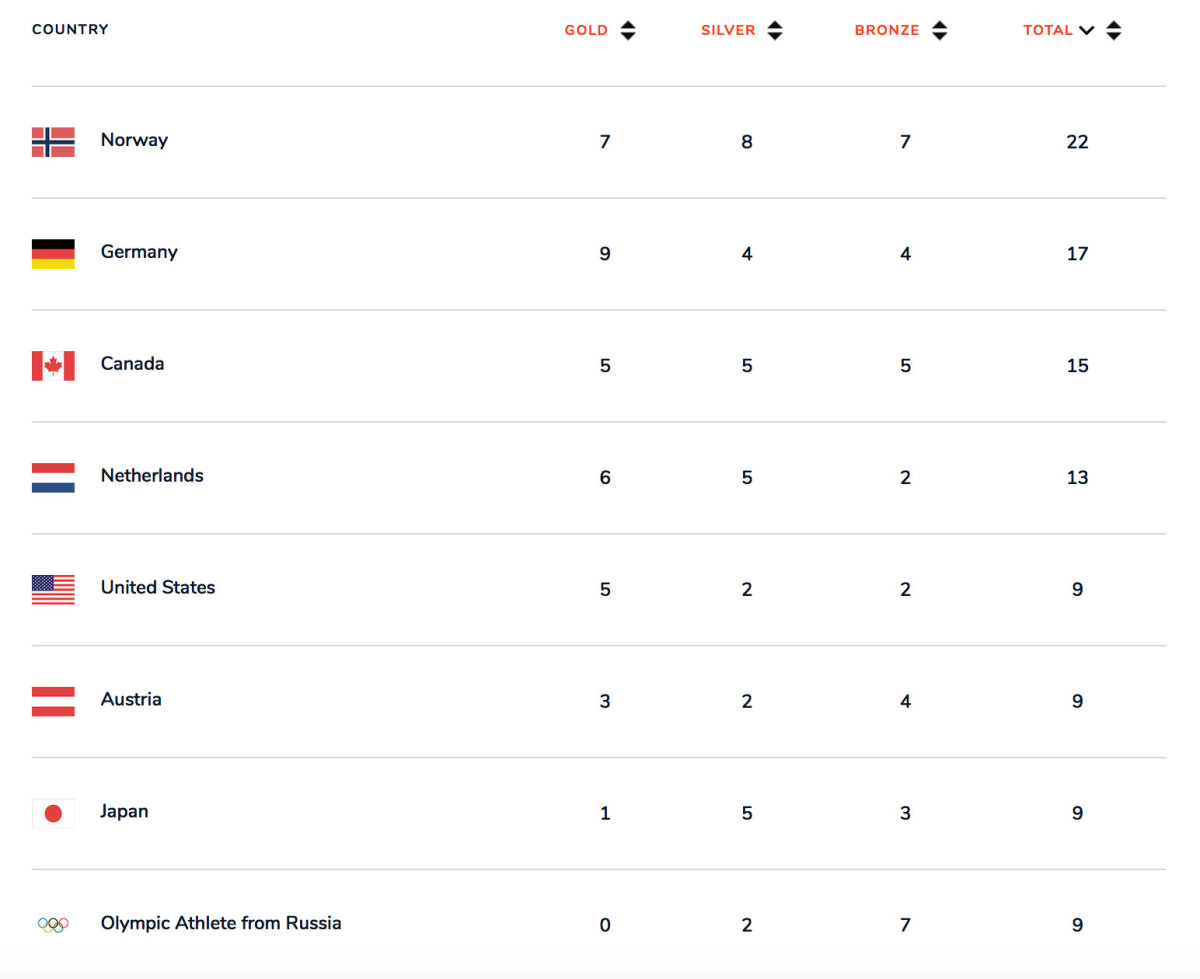The height and width of the screenshot is (979, 1200).
Task: Click the Germany flag icon
Action: tap(53, 254)
